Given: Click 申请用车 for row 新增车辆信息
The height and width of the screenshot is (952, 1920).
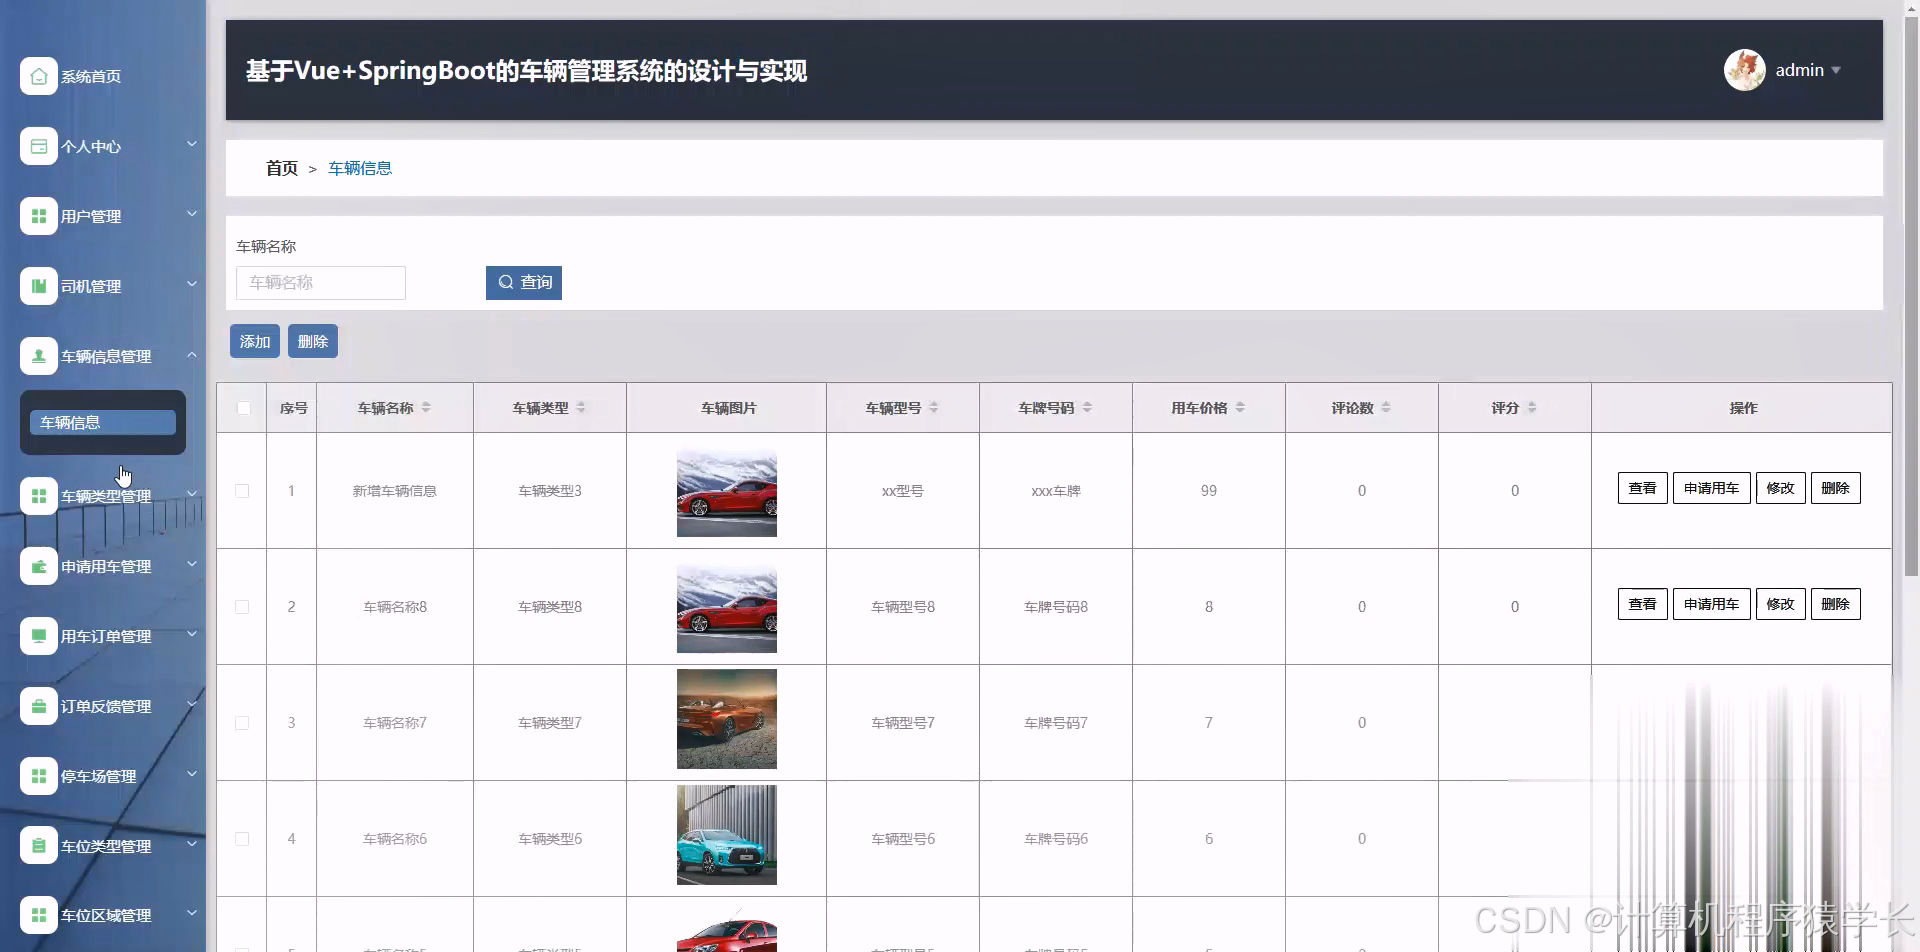Looking at the screenshot, I should (x=1712, y=488).
